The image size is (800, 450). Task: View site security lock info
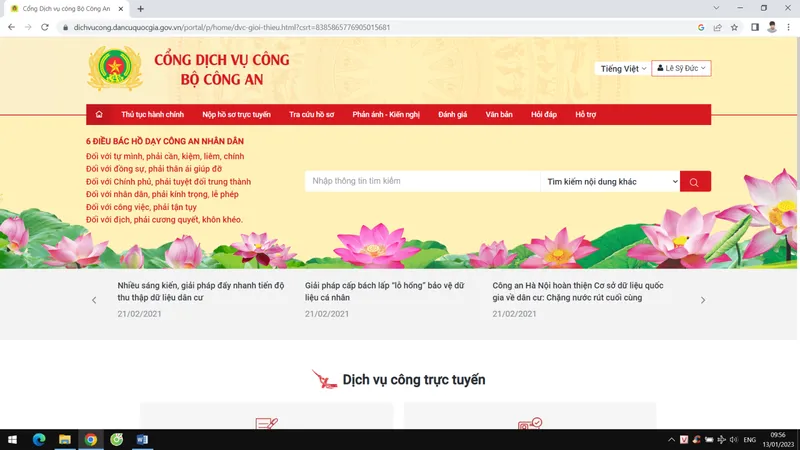pyautogui.click(x=65, y=28)
